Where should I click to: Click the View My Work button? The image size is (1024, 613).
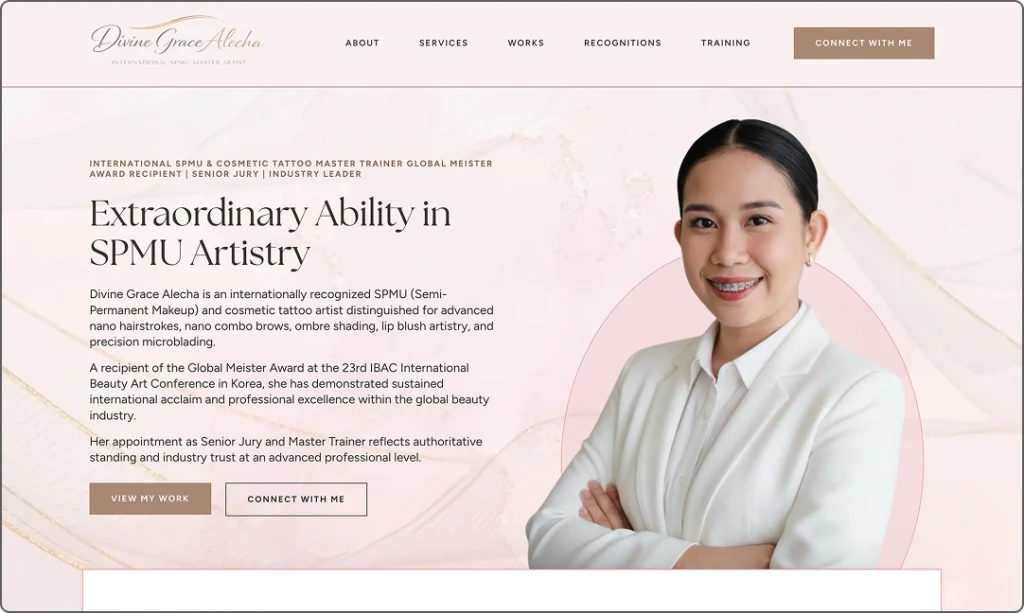(x=150, y=499)
